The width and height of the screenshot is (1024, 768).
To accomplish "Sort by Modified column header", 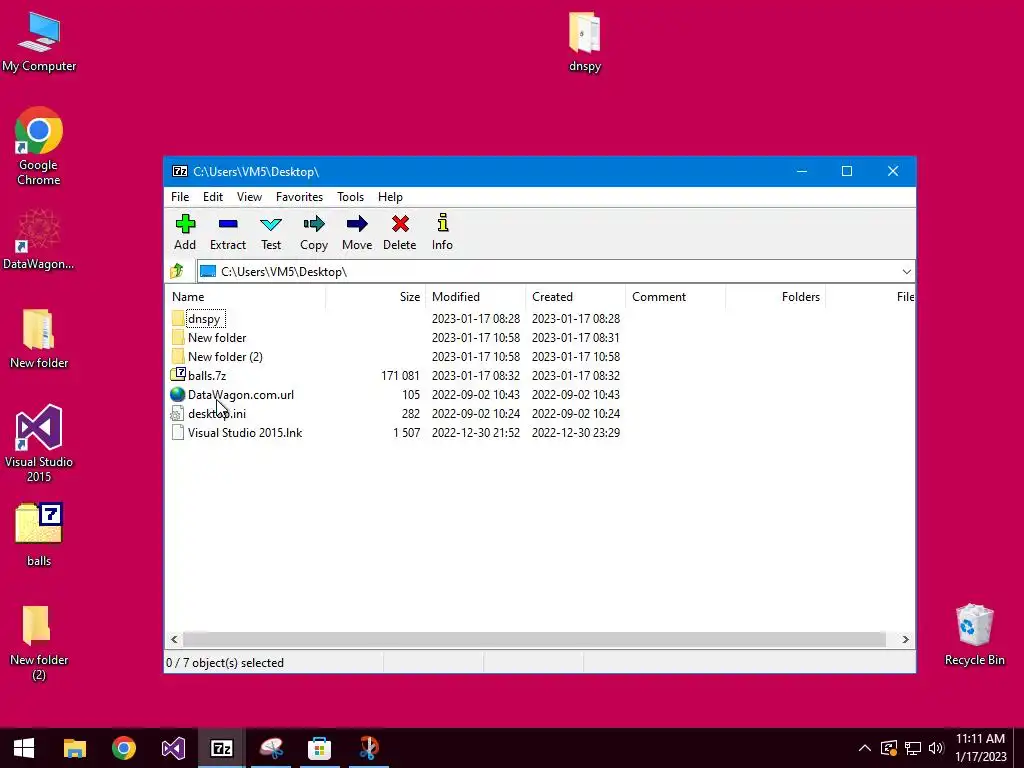I will pyautogui.click(x=475, y=296).
